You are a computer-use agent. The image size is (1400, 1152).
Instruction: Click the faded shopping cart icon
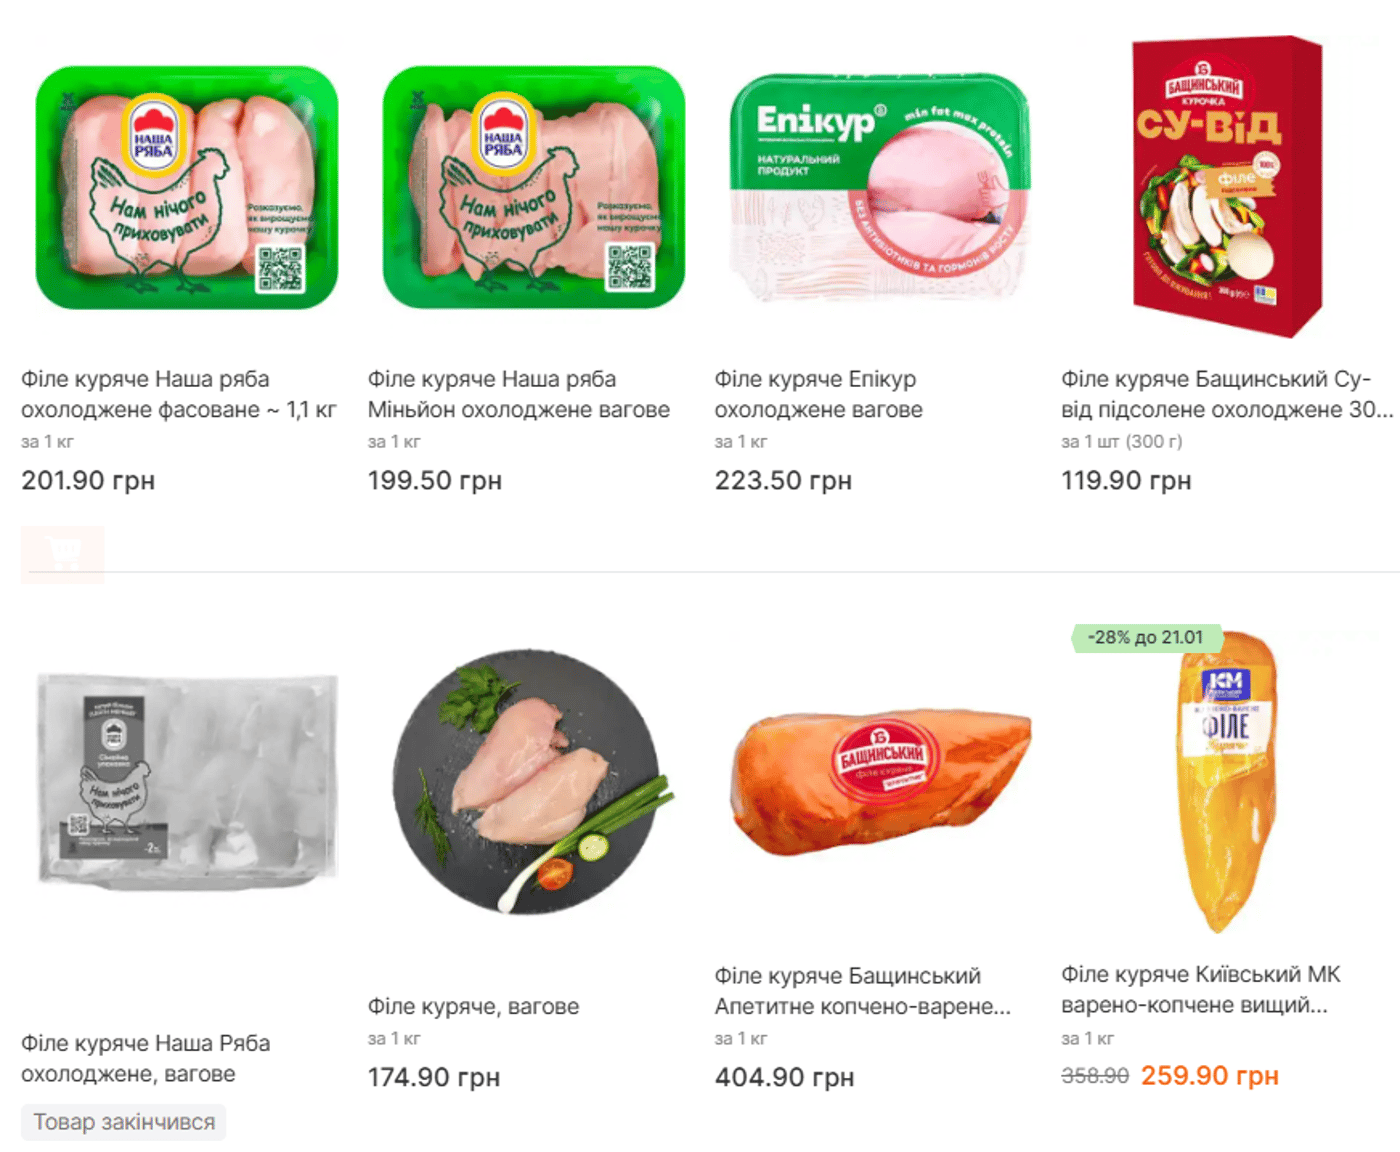click(x=63, y=554)
